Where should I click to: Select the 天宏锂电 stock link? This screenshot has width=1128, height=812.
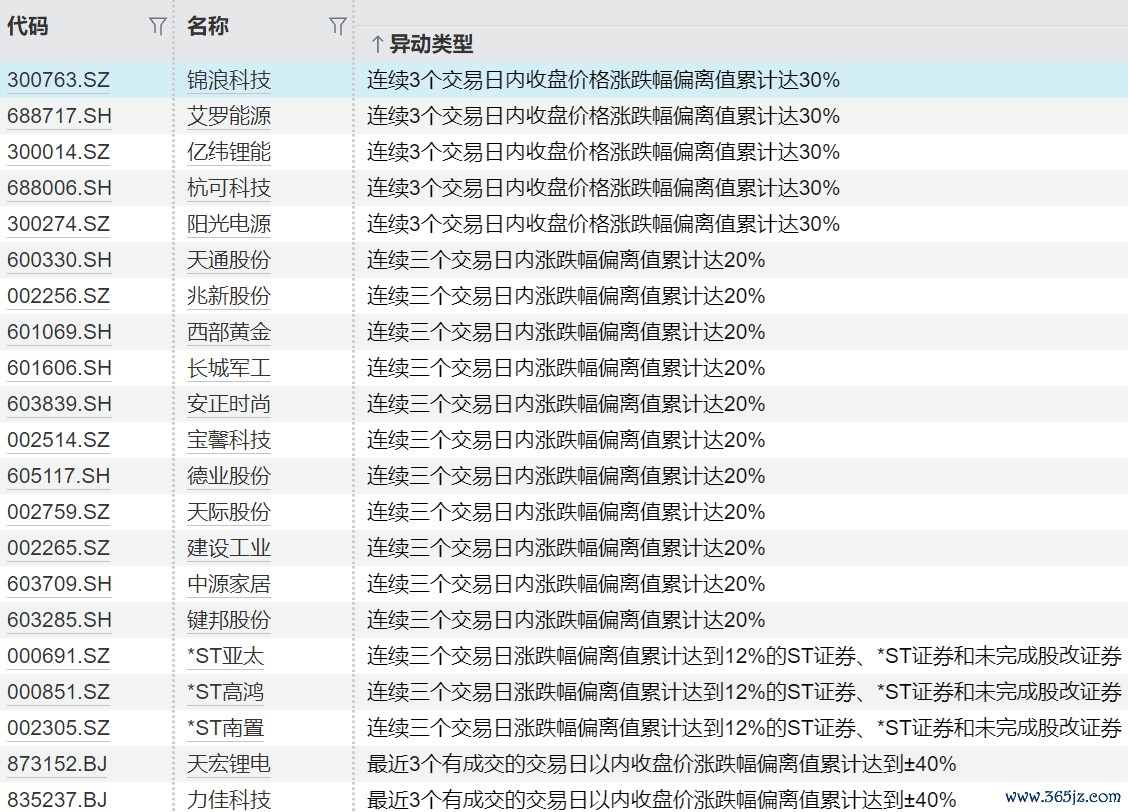click(229, 764)
